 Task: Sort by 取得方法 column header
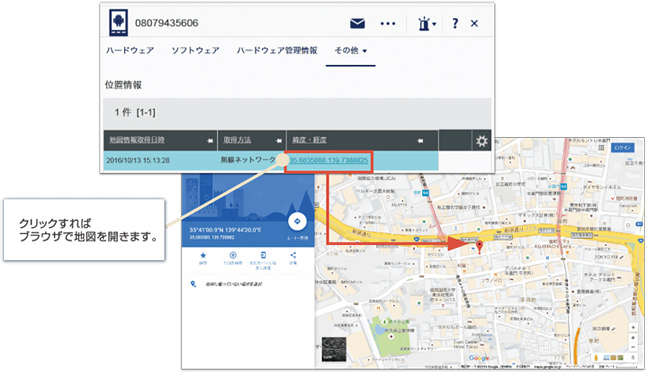237,140
